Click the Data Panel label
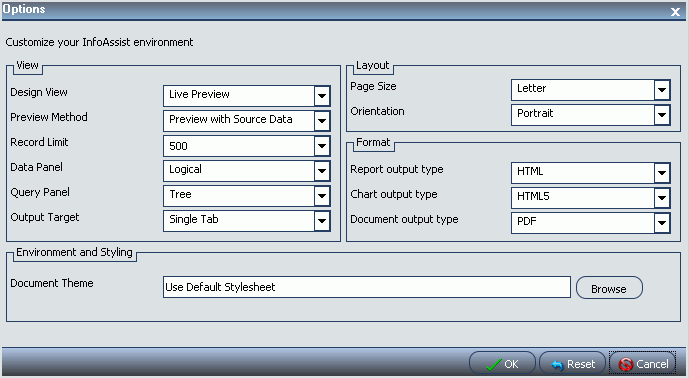This screenshot has width=689, height=378. (36, 167)
